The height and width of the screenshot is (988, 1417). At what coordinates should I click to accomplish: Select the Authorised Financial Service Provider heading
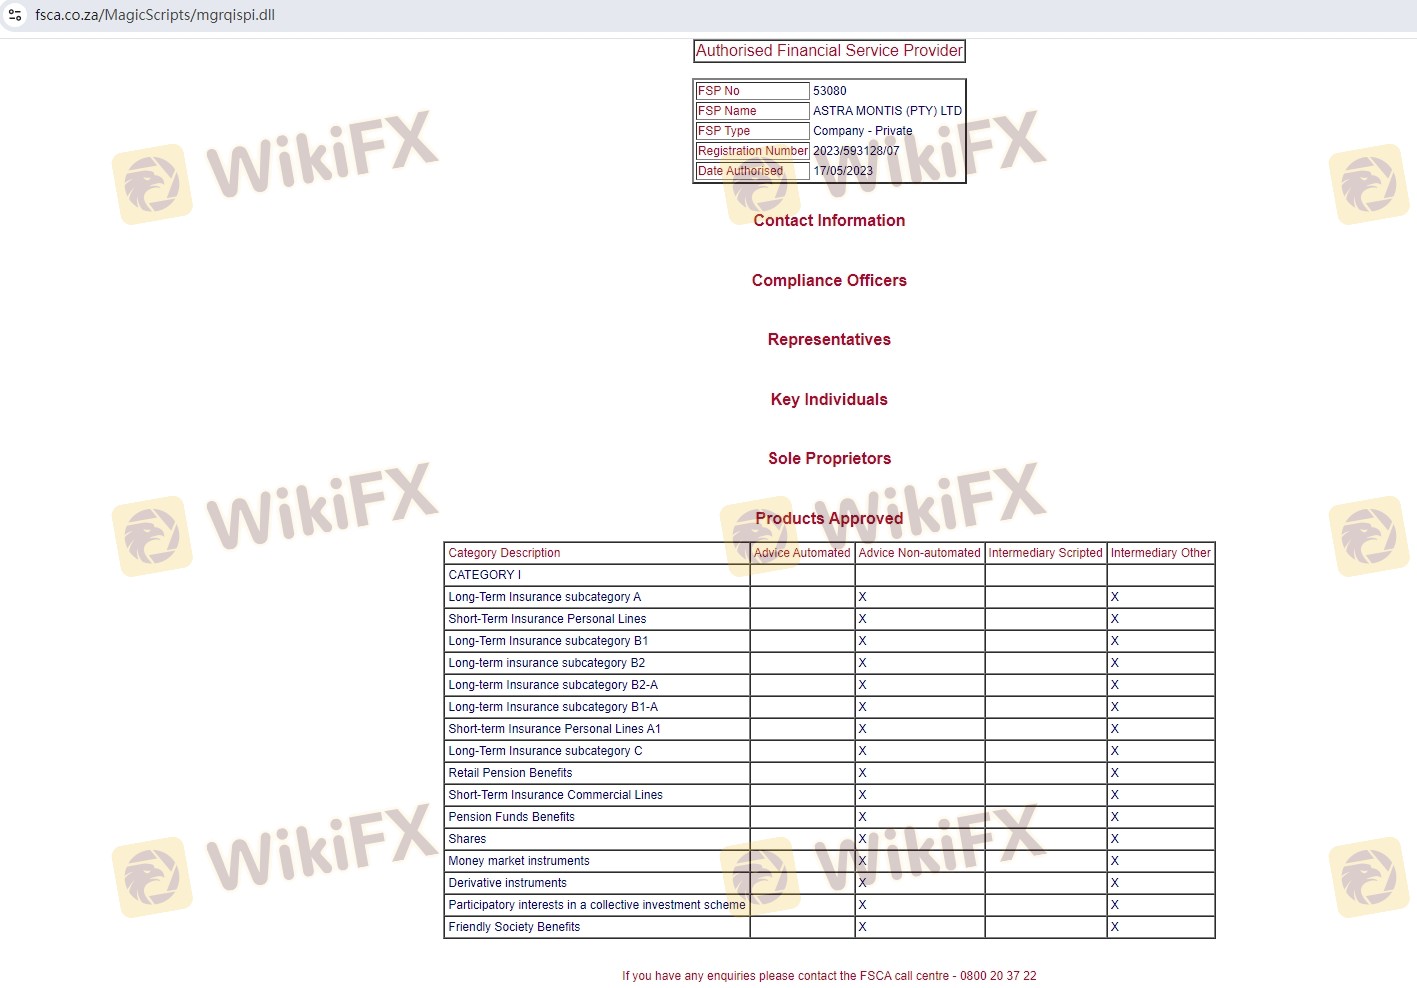(829, 51)
